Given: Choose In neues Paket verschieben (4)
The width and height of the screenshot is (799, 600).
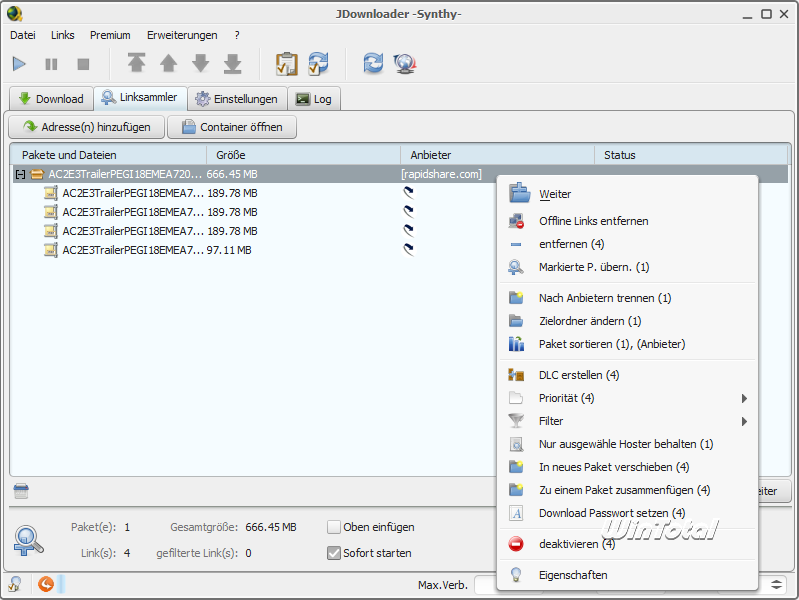Looking at the screenshot, I should point(627,467).
